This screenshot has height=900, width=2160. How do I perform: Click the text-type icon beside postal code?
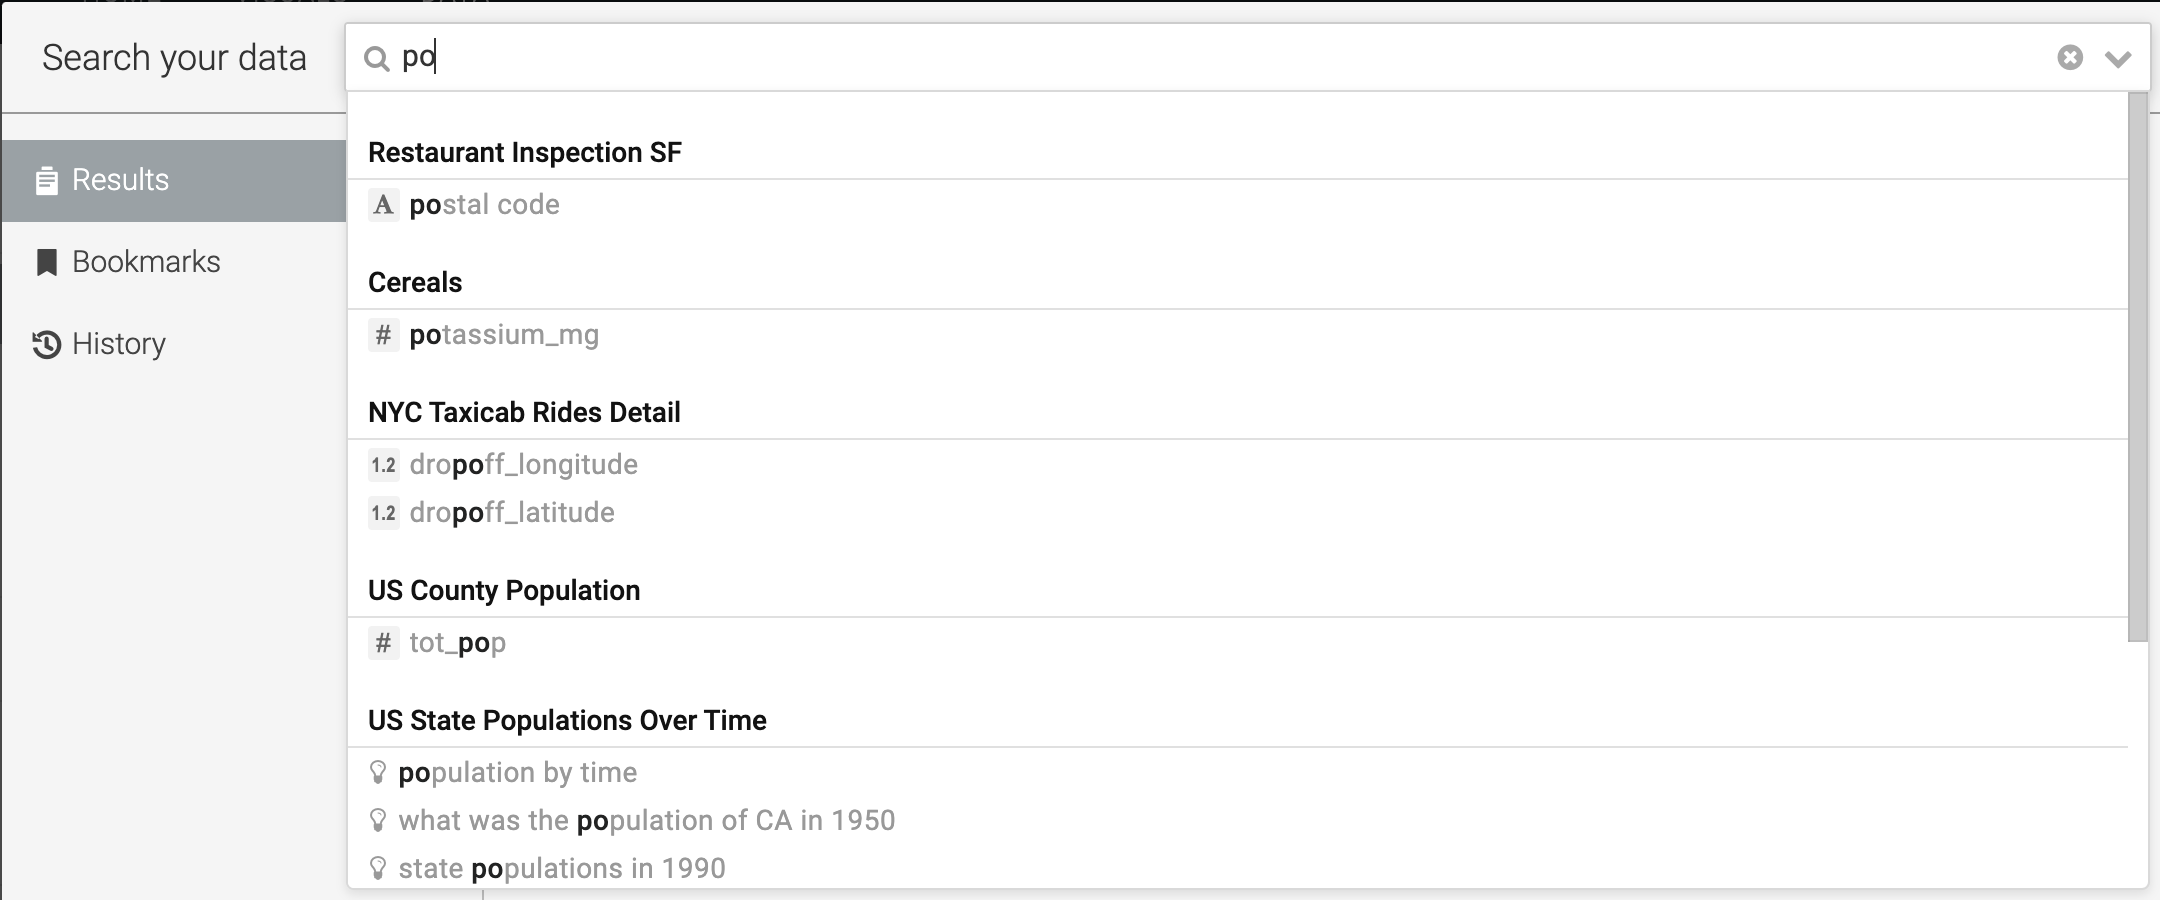(x=383, y=205)
